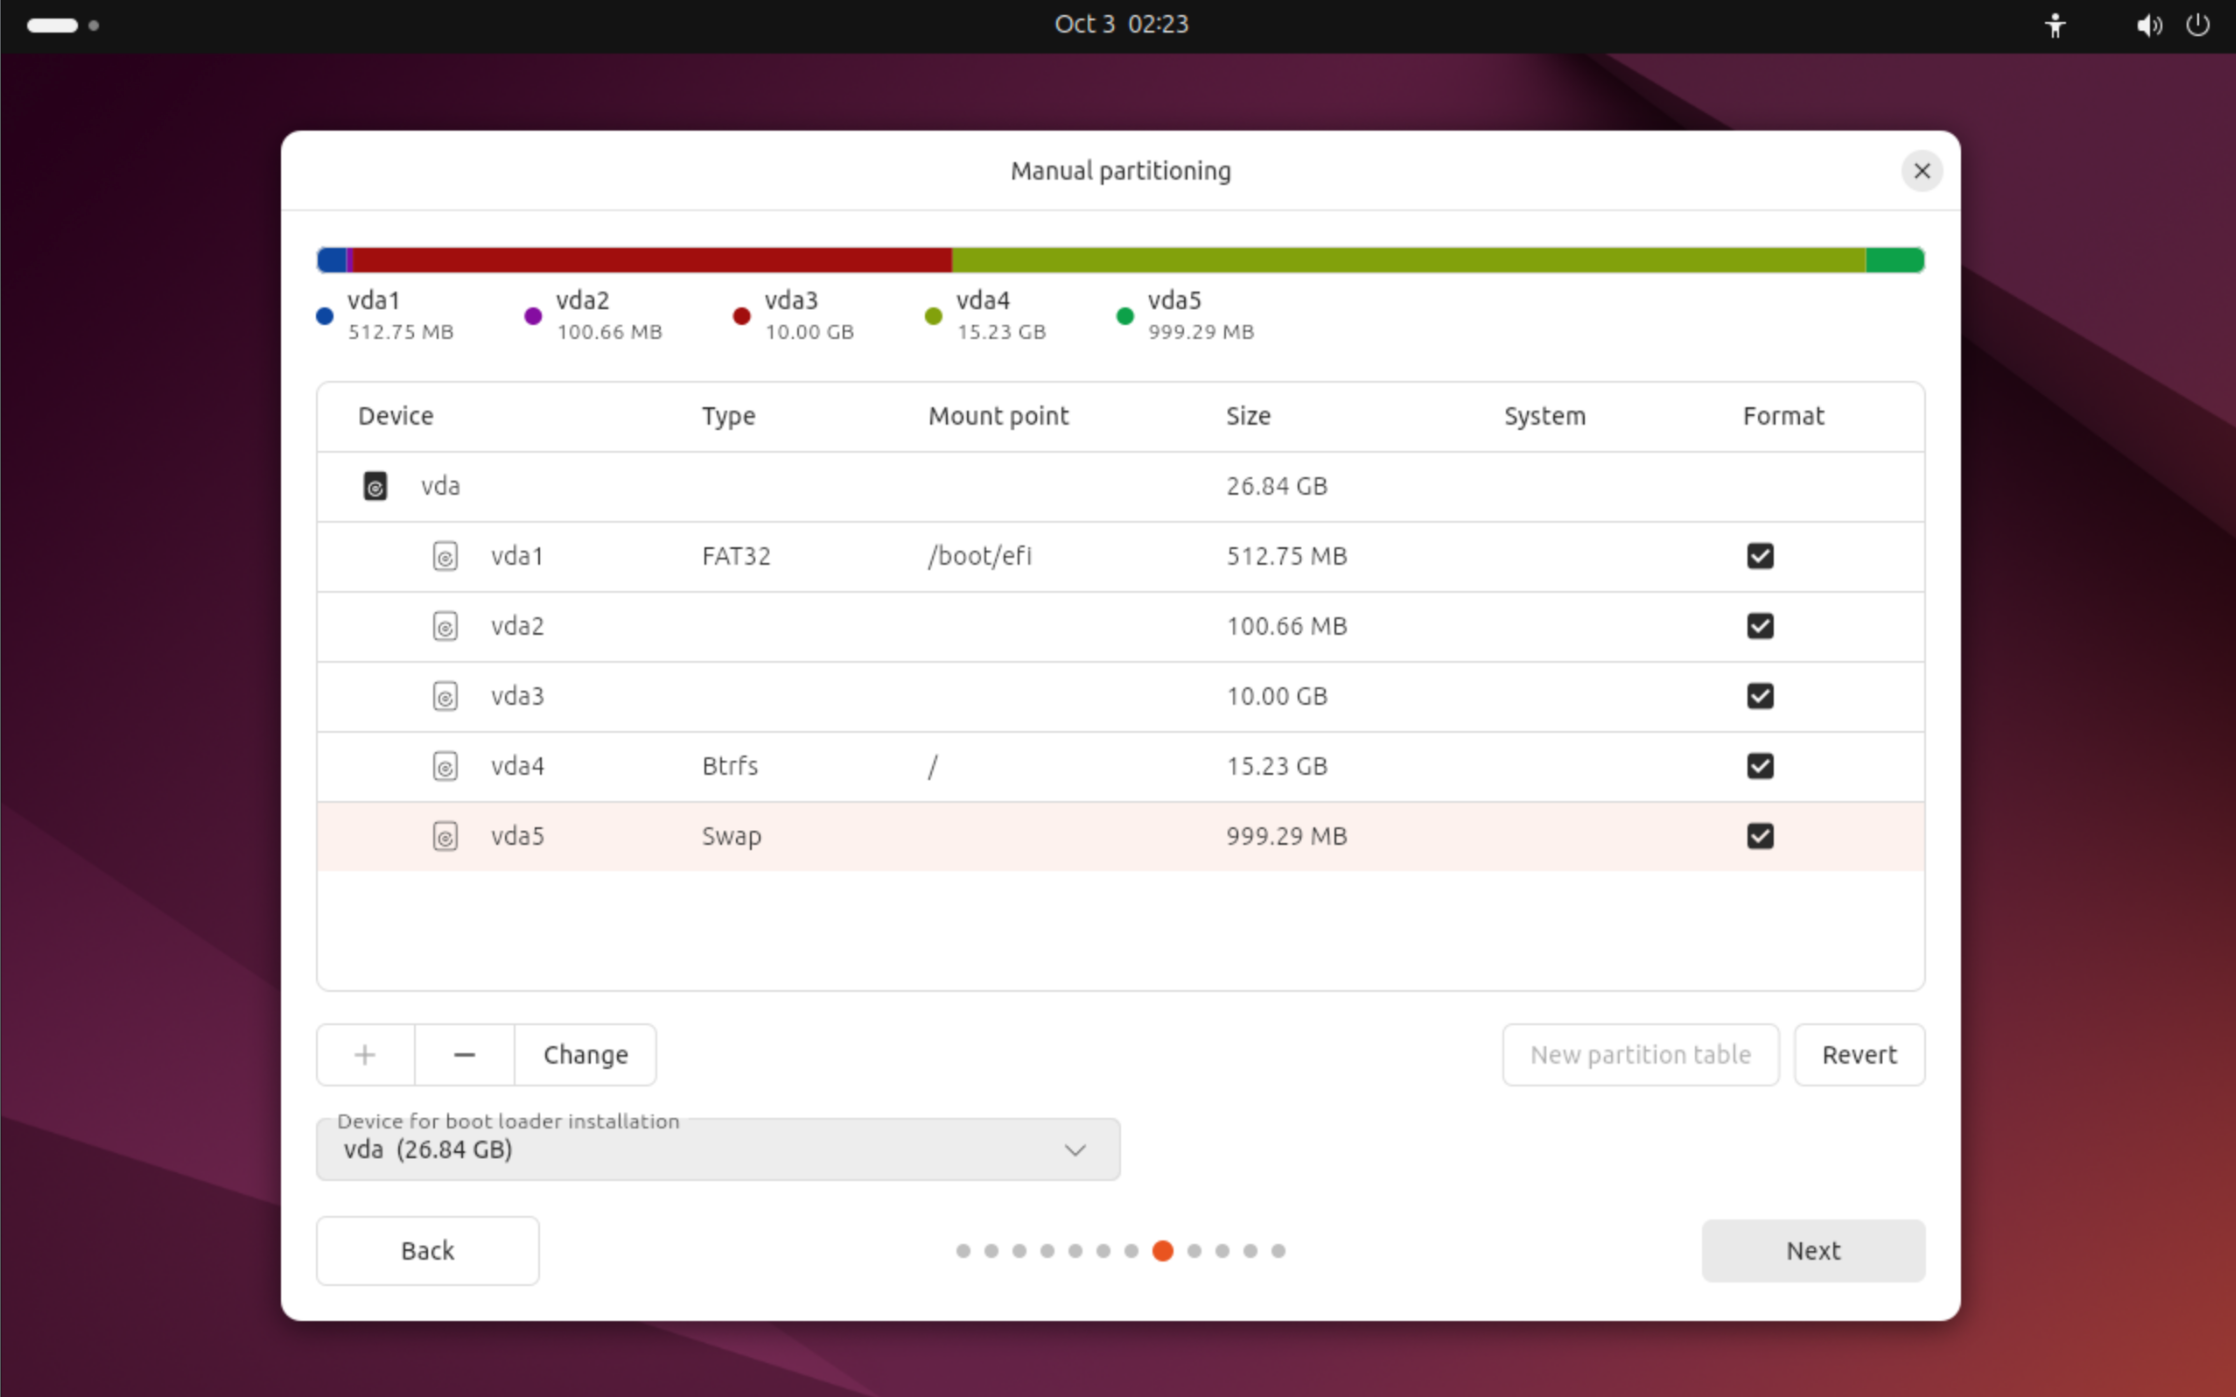The width and height of the screenshot is (2236, 1397).
Task: Click the vda3 partition icon
Action: 445,696
